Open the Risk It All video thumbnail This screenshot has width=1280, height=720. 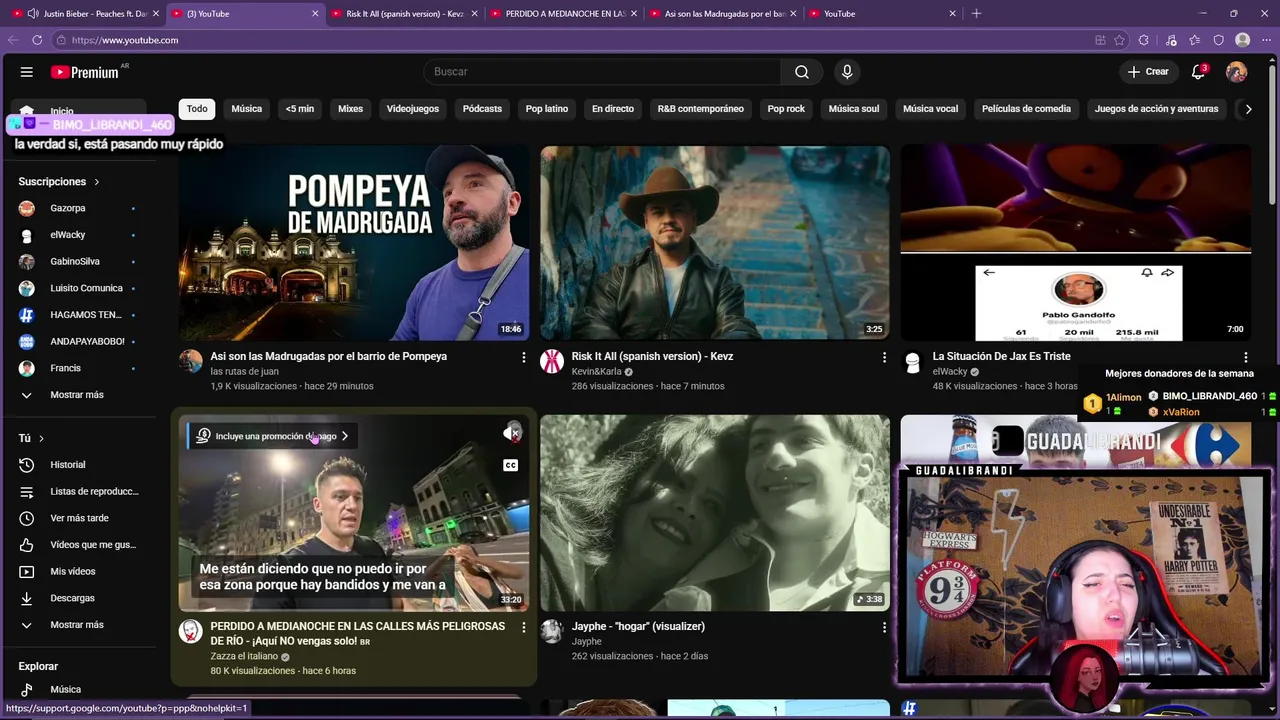click(715, 243)
